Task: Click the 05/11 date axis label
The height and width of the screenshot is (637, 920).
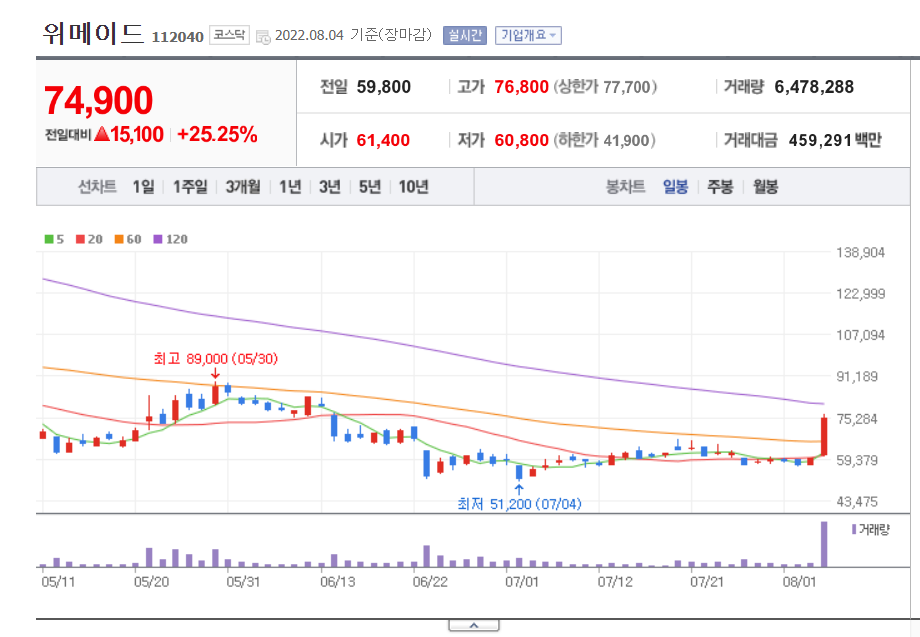Action: coord(58,582)
